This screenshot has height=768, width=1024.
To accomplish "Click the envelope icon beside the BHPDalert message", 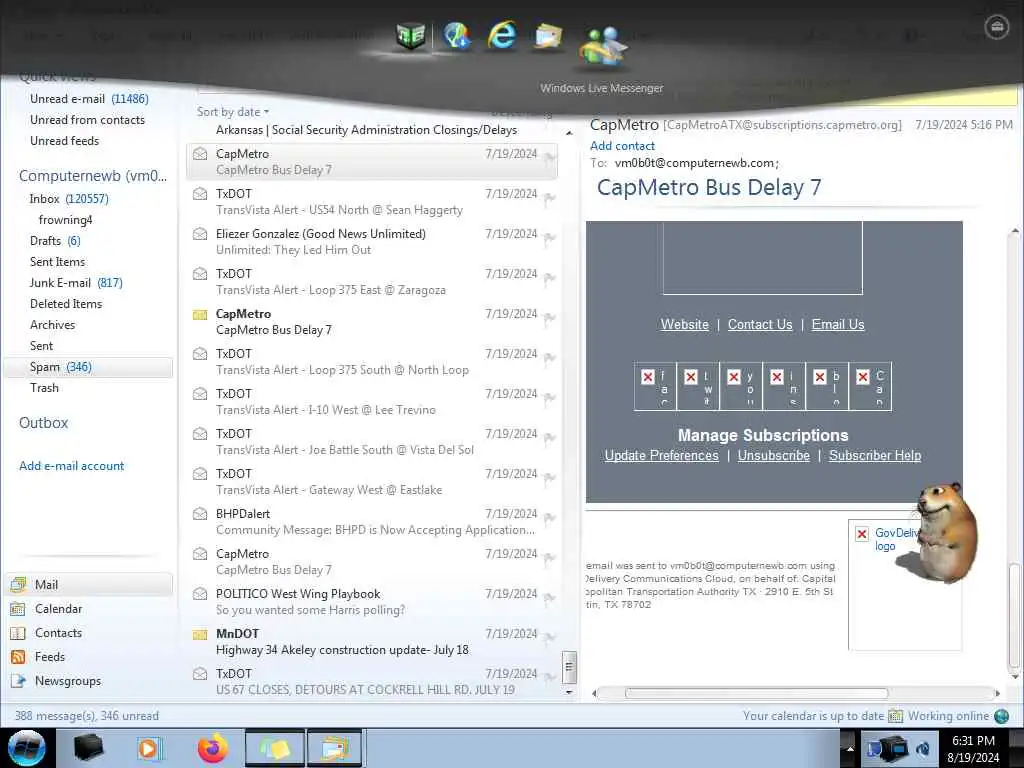I will click(x=200, y=514).
